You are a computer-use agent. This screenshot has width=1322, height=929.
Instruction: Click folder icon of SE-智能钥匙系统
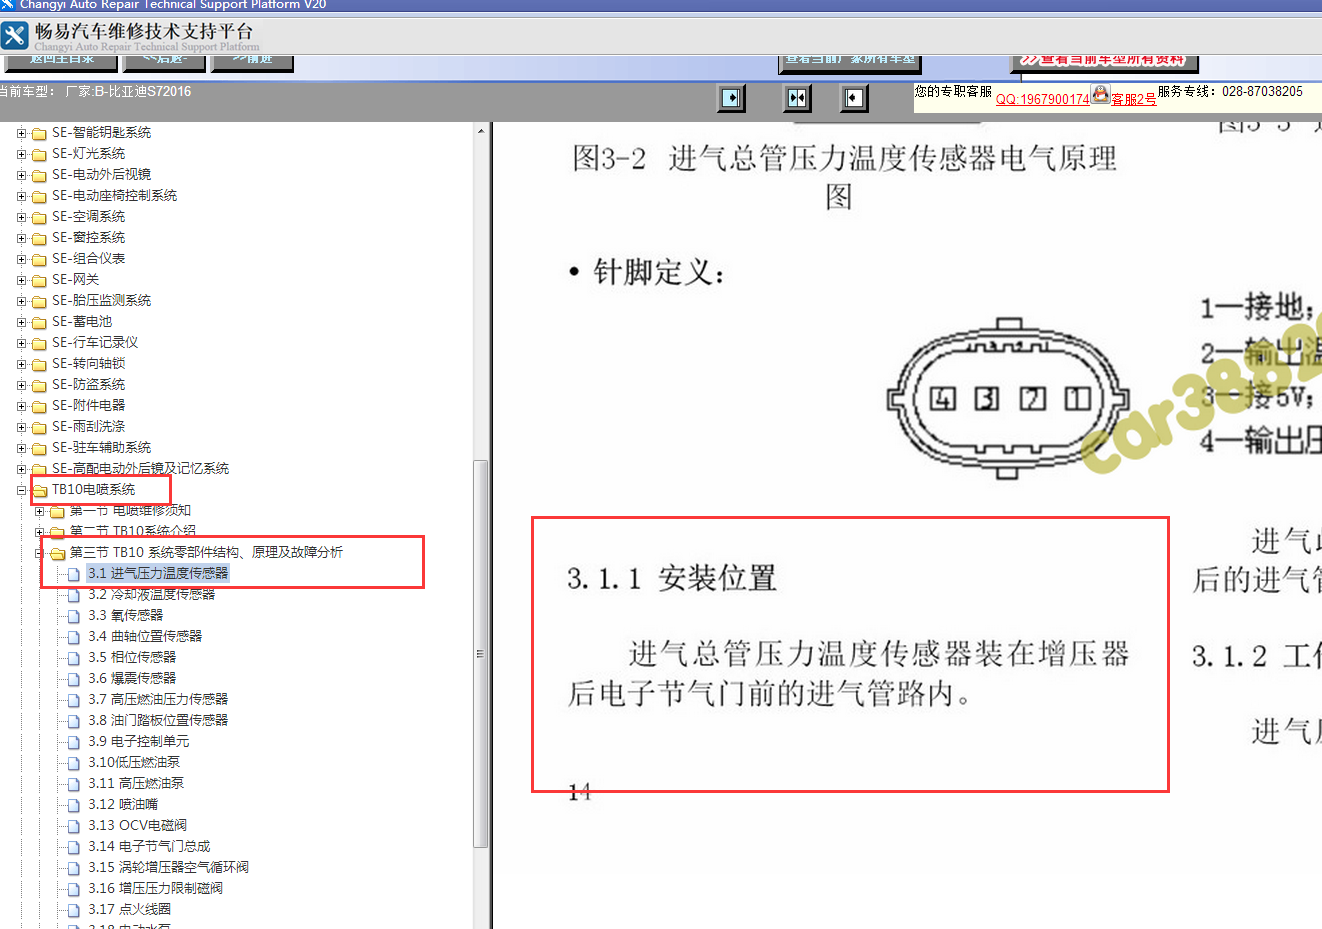coord(39,133)
